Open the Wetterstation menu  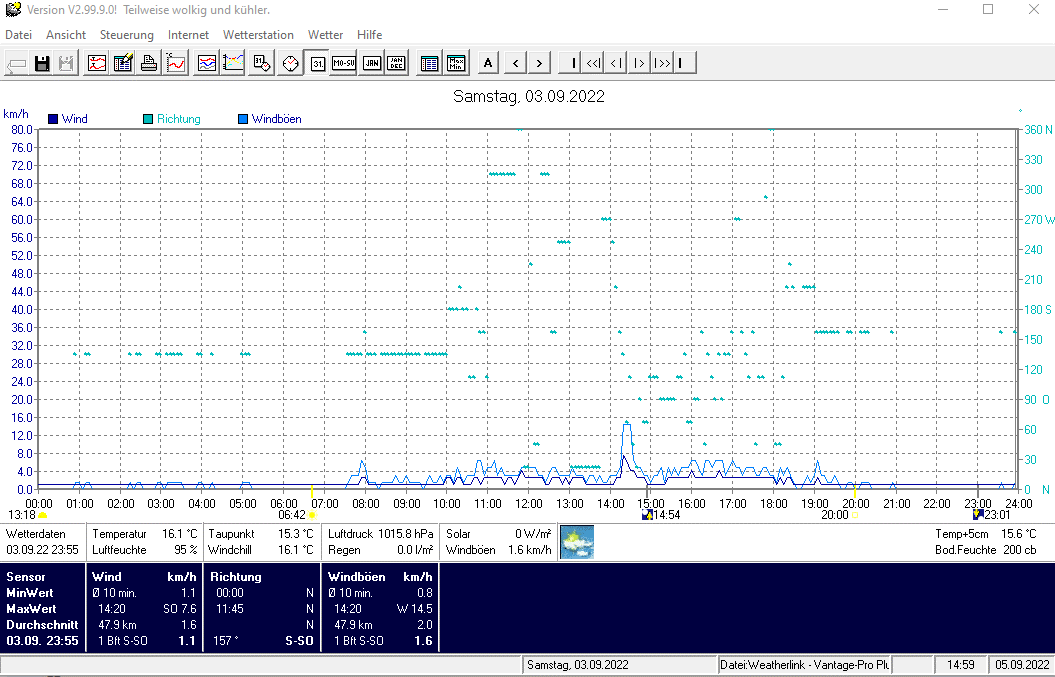[x=258, y=35]
